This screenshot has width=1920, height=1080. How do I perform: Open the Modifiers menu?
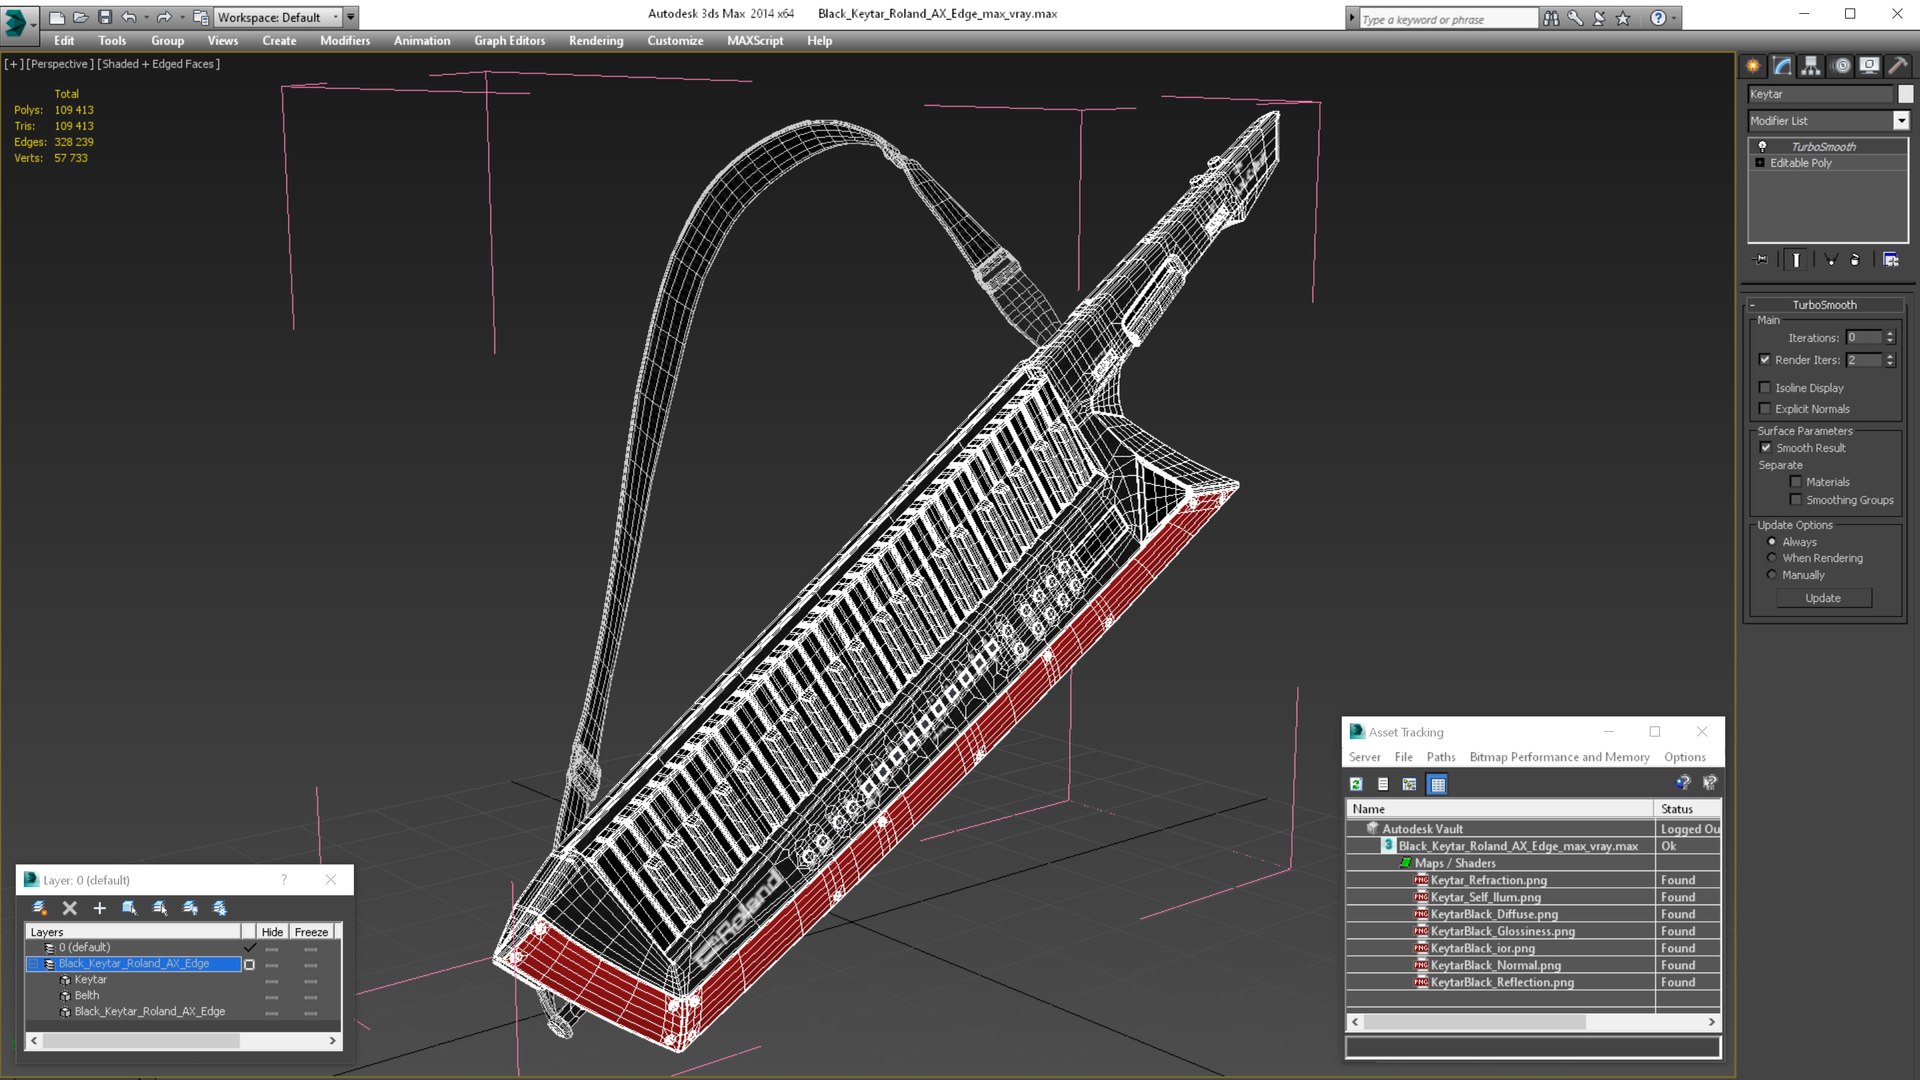pos(345,41)
